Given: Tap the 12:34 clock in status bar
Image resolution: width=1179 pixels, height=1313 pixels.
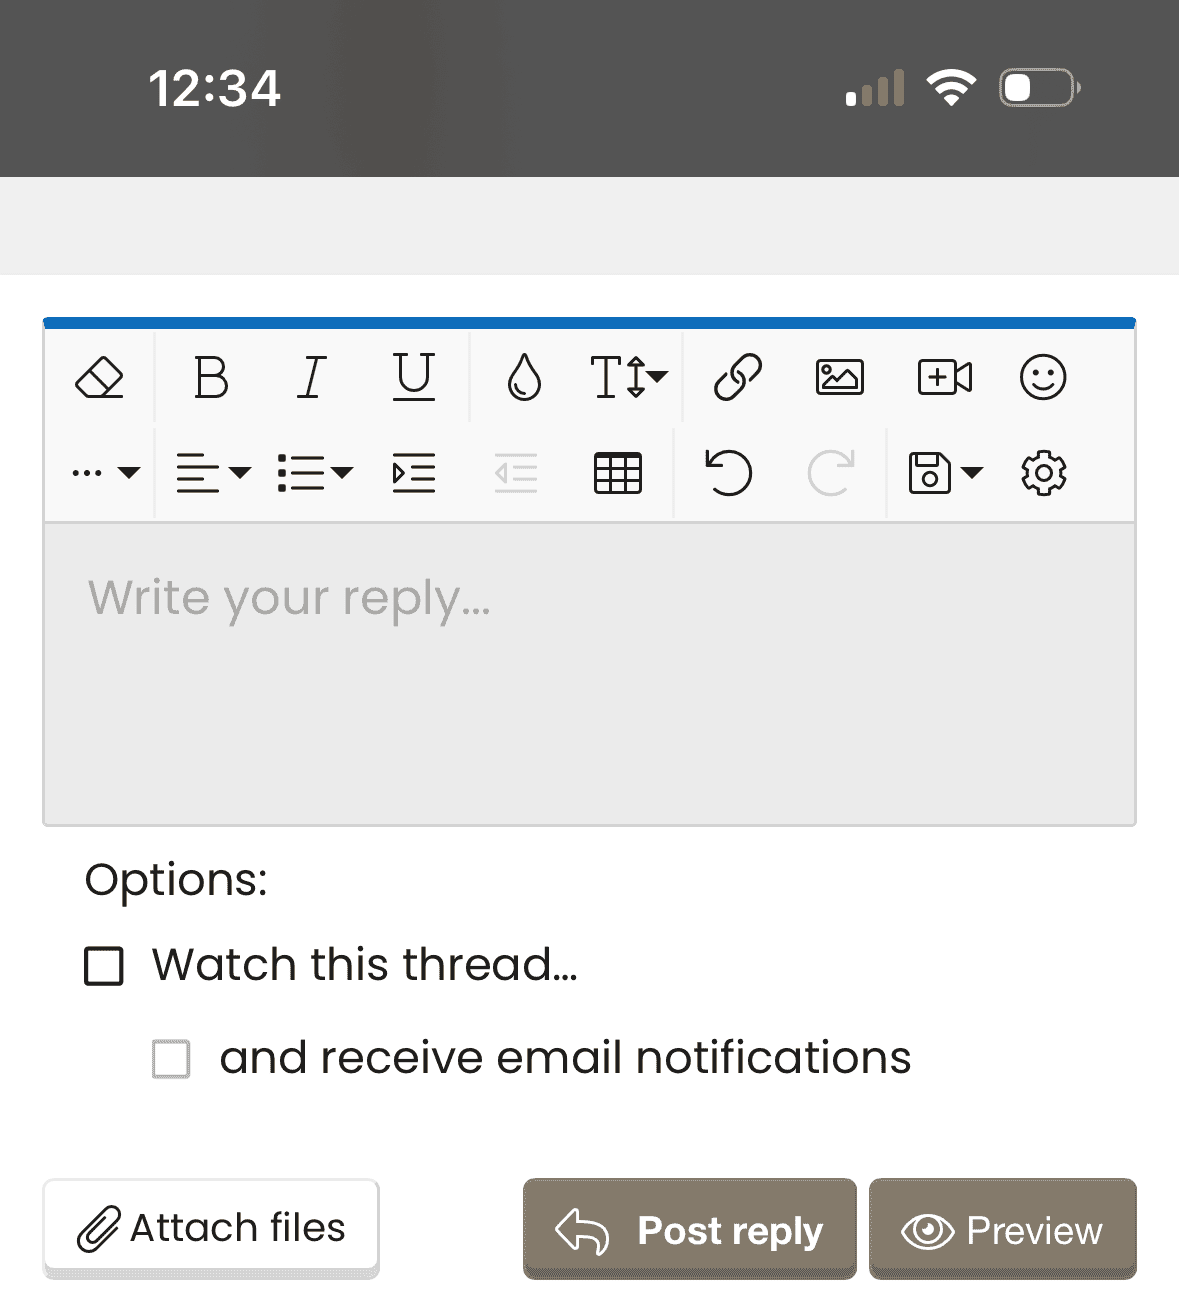Looking at the screenshot, I should coord(215,88).
